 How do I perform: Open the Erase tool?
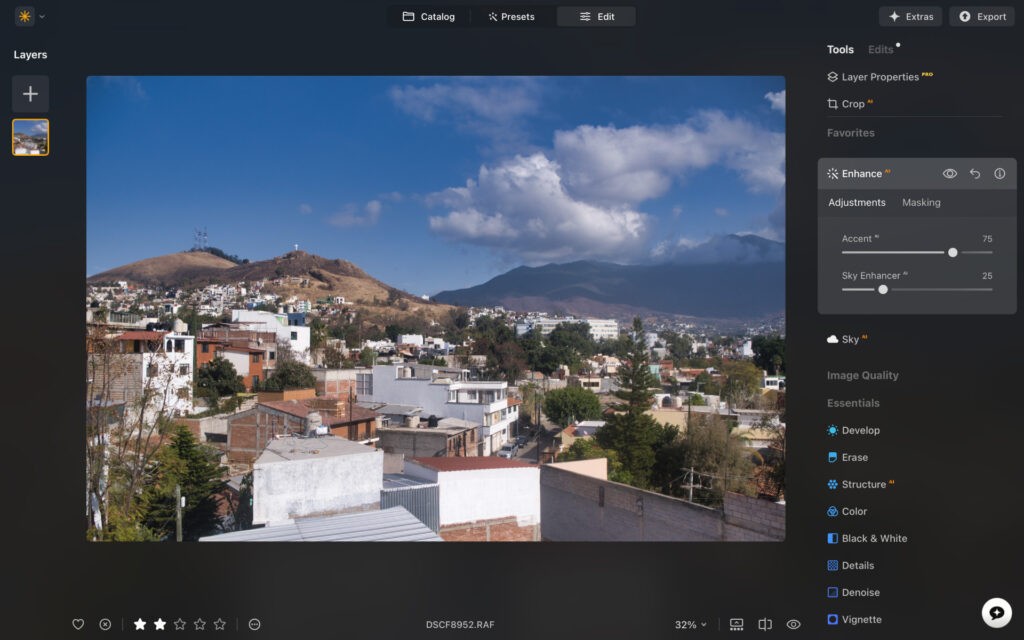point(856,457)
